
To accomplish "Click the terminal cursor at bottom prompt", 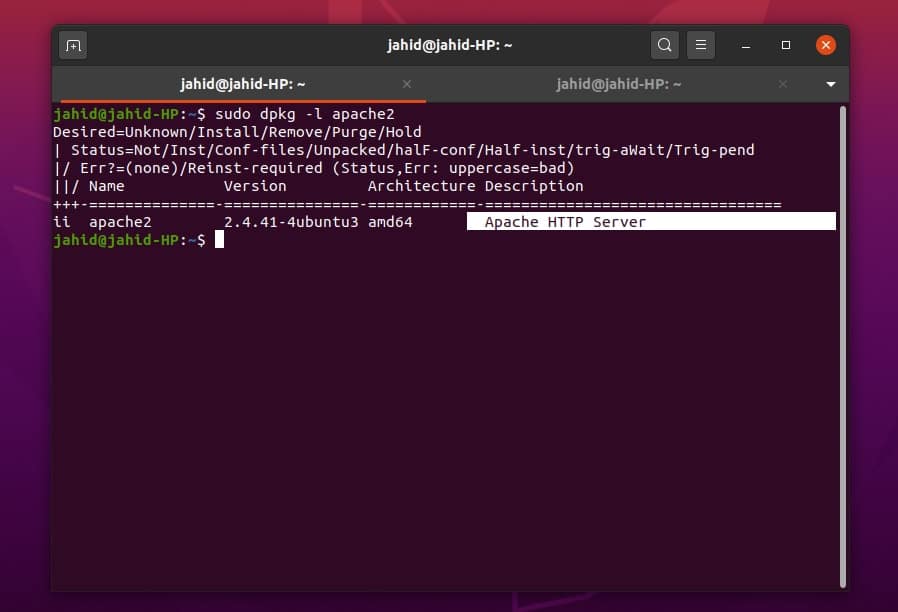I will coord(219,240).
